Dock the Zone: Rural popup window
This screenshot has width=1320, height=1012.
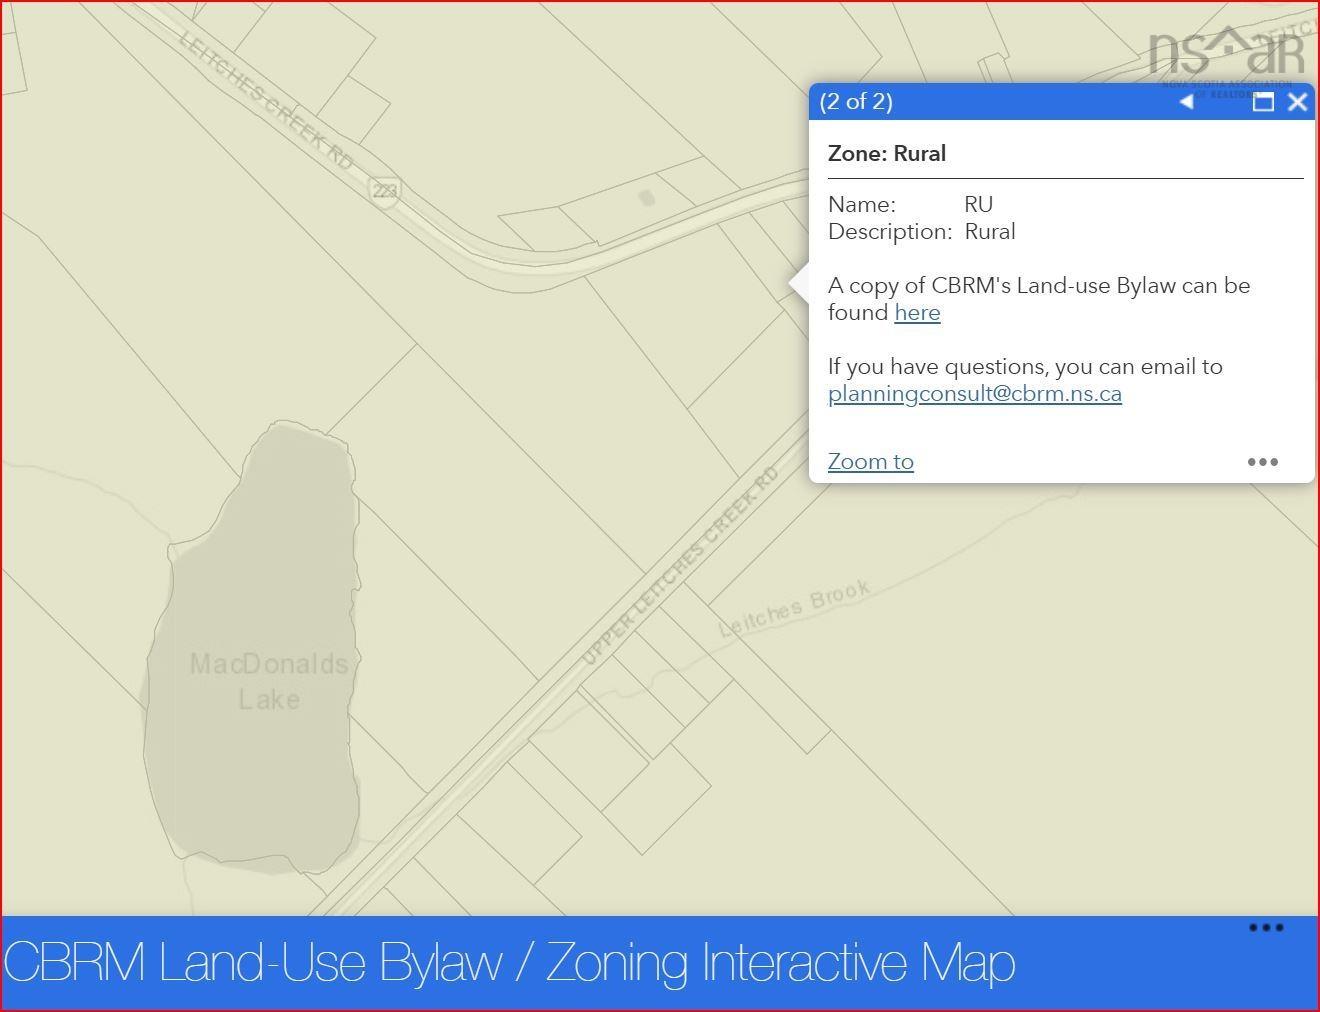[1262, 101]
